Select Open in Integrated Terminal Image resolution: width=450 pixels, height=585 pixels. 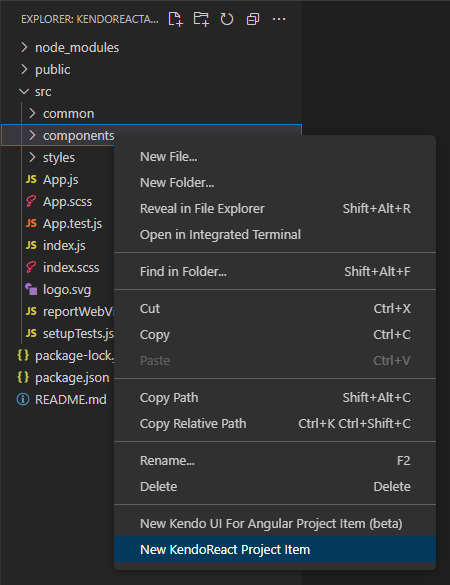point(275,235)
